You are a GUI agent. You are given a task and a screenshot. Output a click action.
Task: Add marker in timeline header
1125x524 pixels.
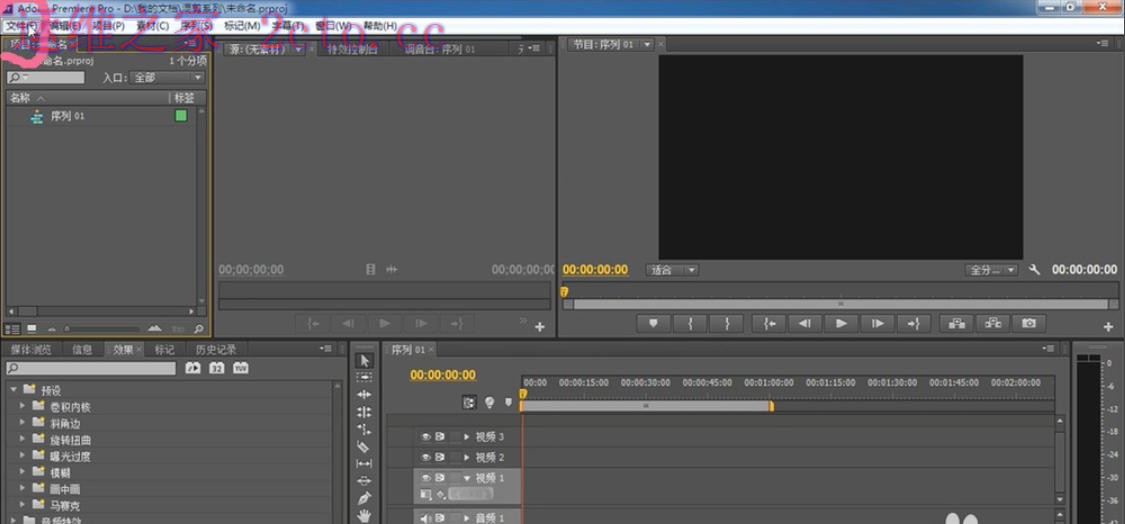tap(509, 403)
